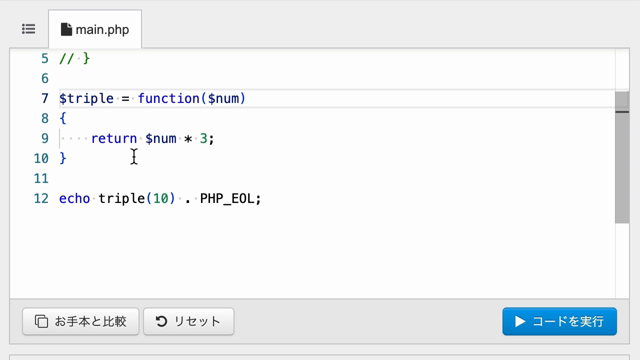This screenshot has height=360, width=640.
Task: Click '$num' variable on line 9
Action: 161,138
